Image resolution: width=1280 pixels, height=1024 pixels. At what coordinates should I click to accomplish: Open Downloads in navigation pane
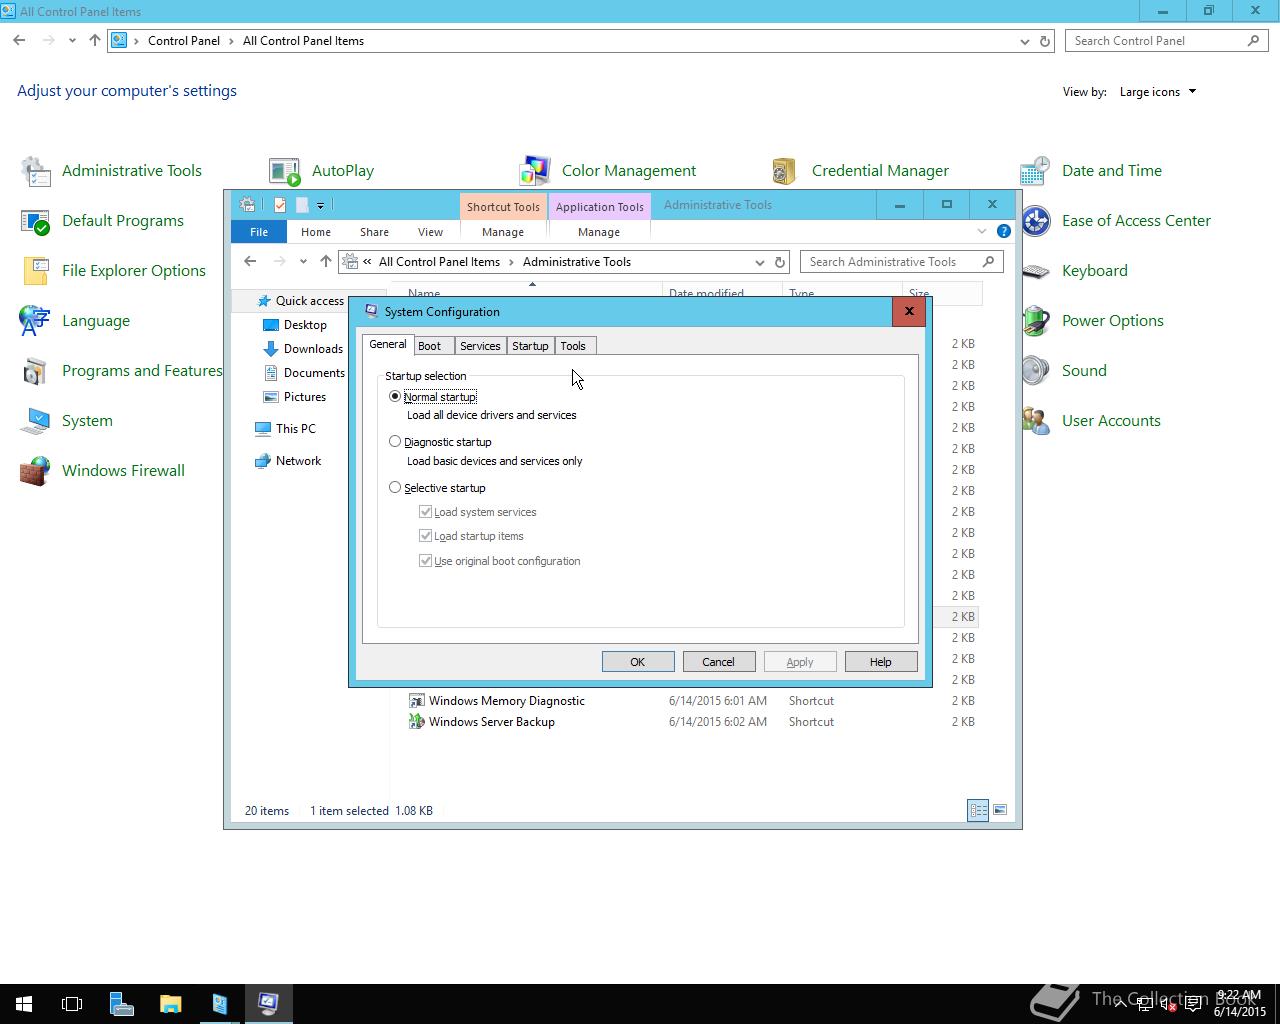[313, 349]
